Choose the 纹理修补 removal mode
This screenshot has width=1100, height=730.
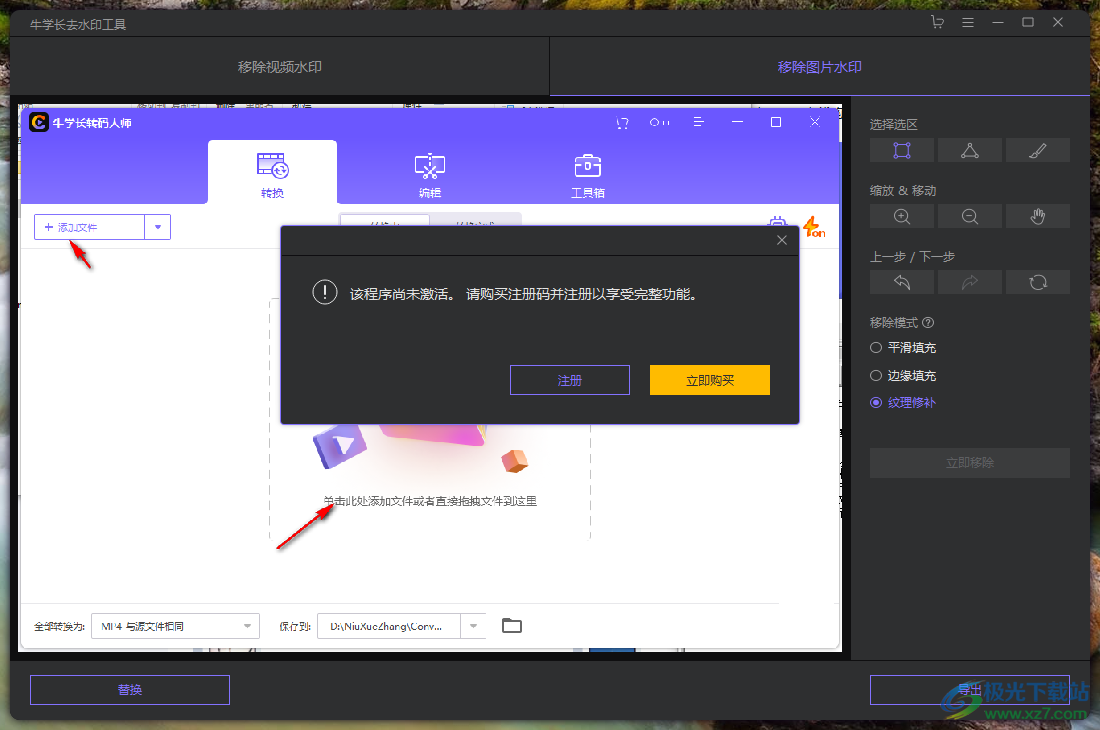(x=903, y=403)
